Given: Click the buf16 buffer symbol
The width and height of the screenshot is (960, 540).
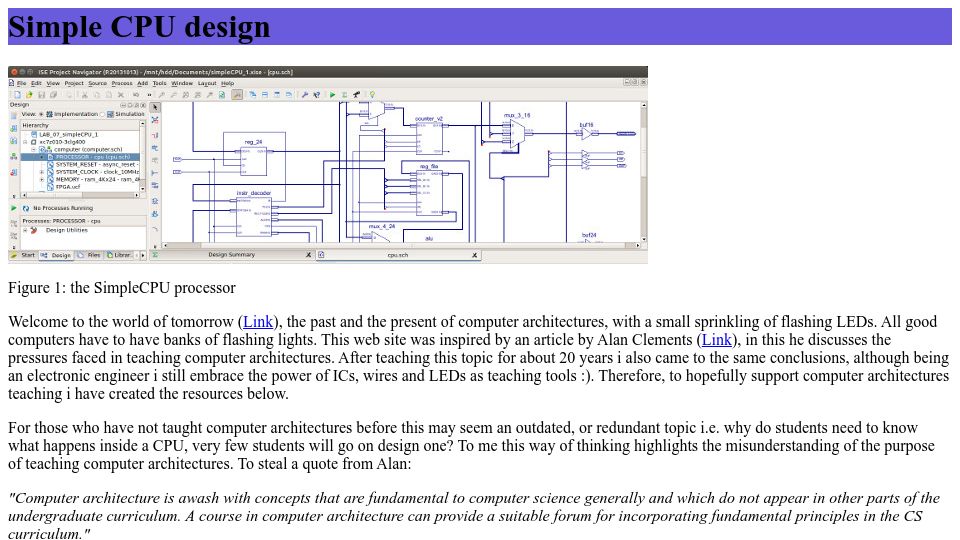Looking at the screenshot, I should tap(587, 133).
